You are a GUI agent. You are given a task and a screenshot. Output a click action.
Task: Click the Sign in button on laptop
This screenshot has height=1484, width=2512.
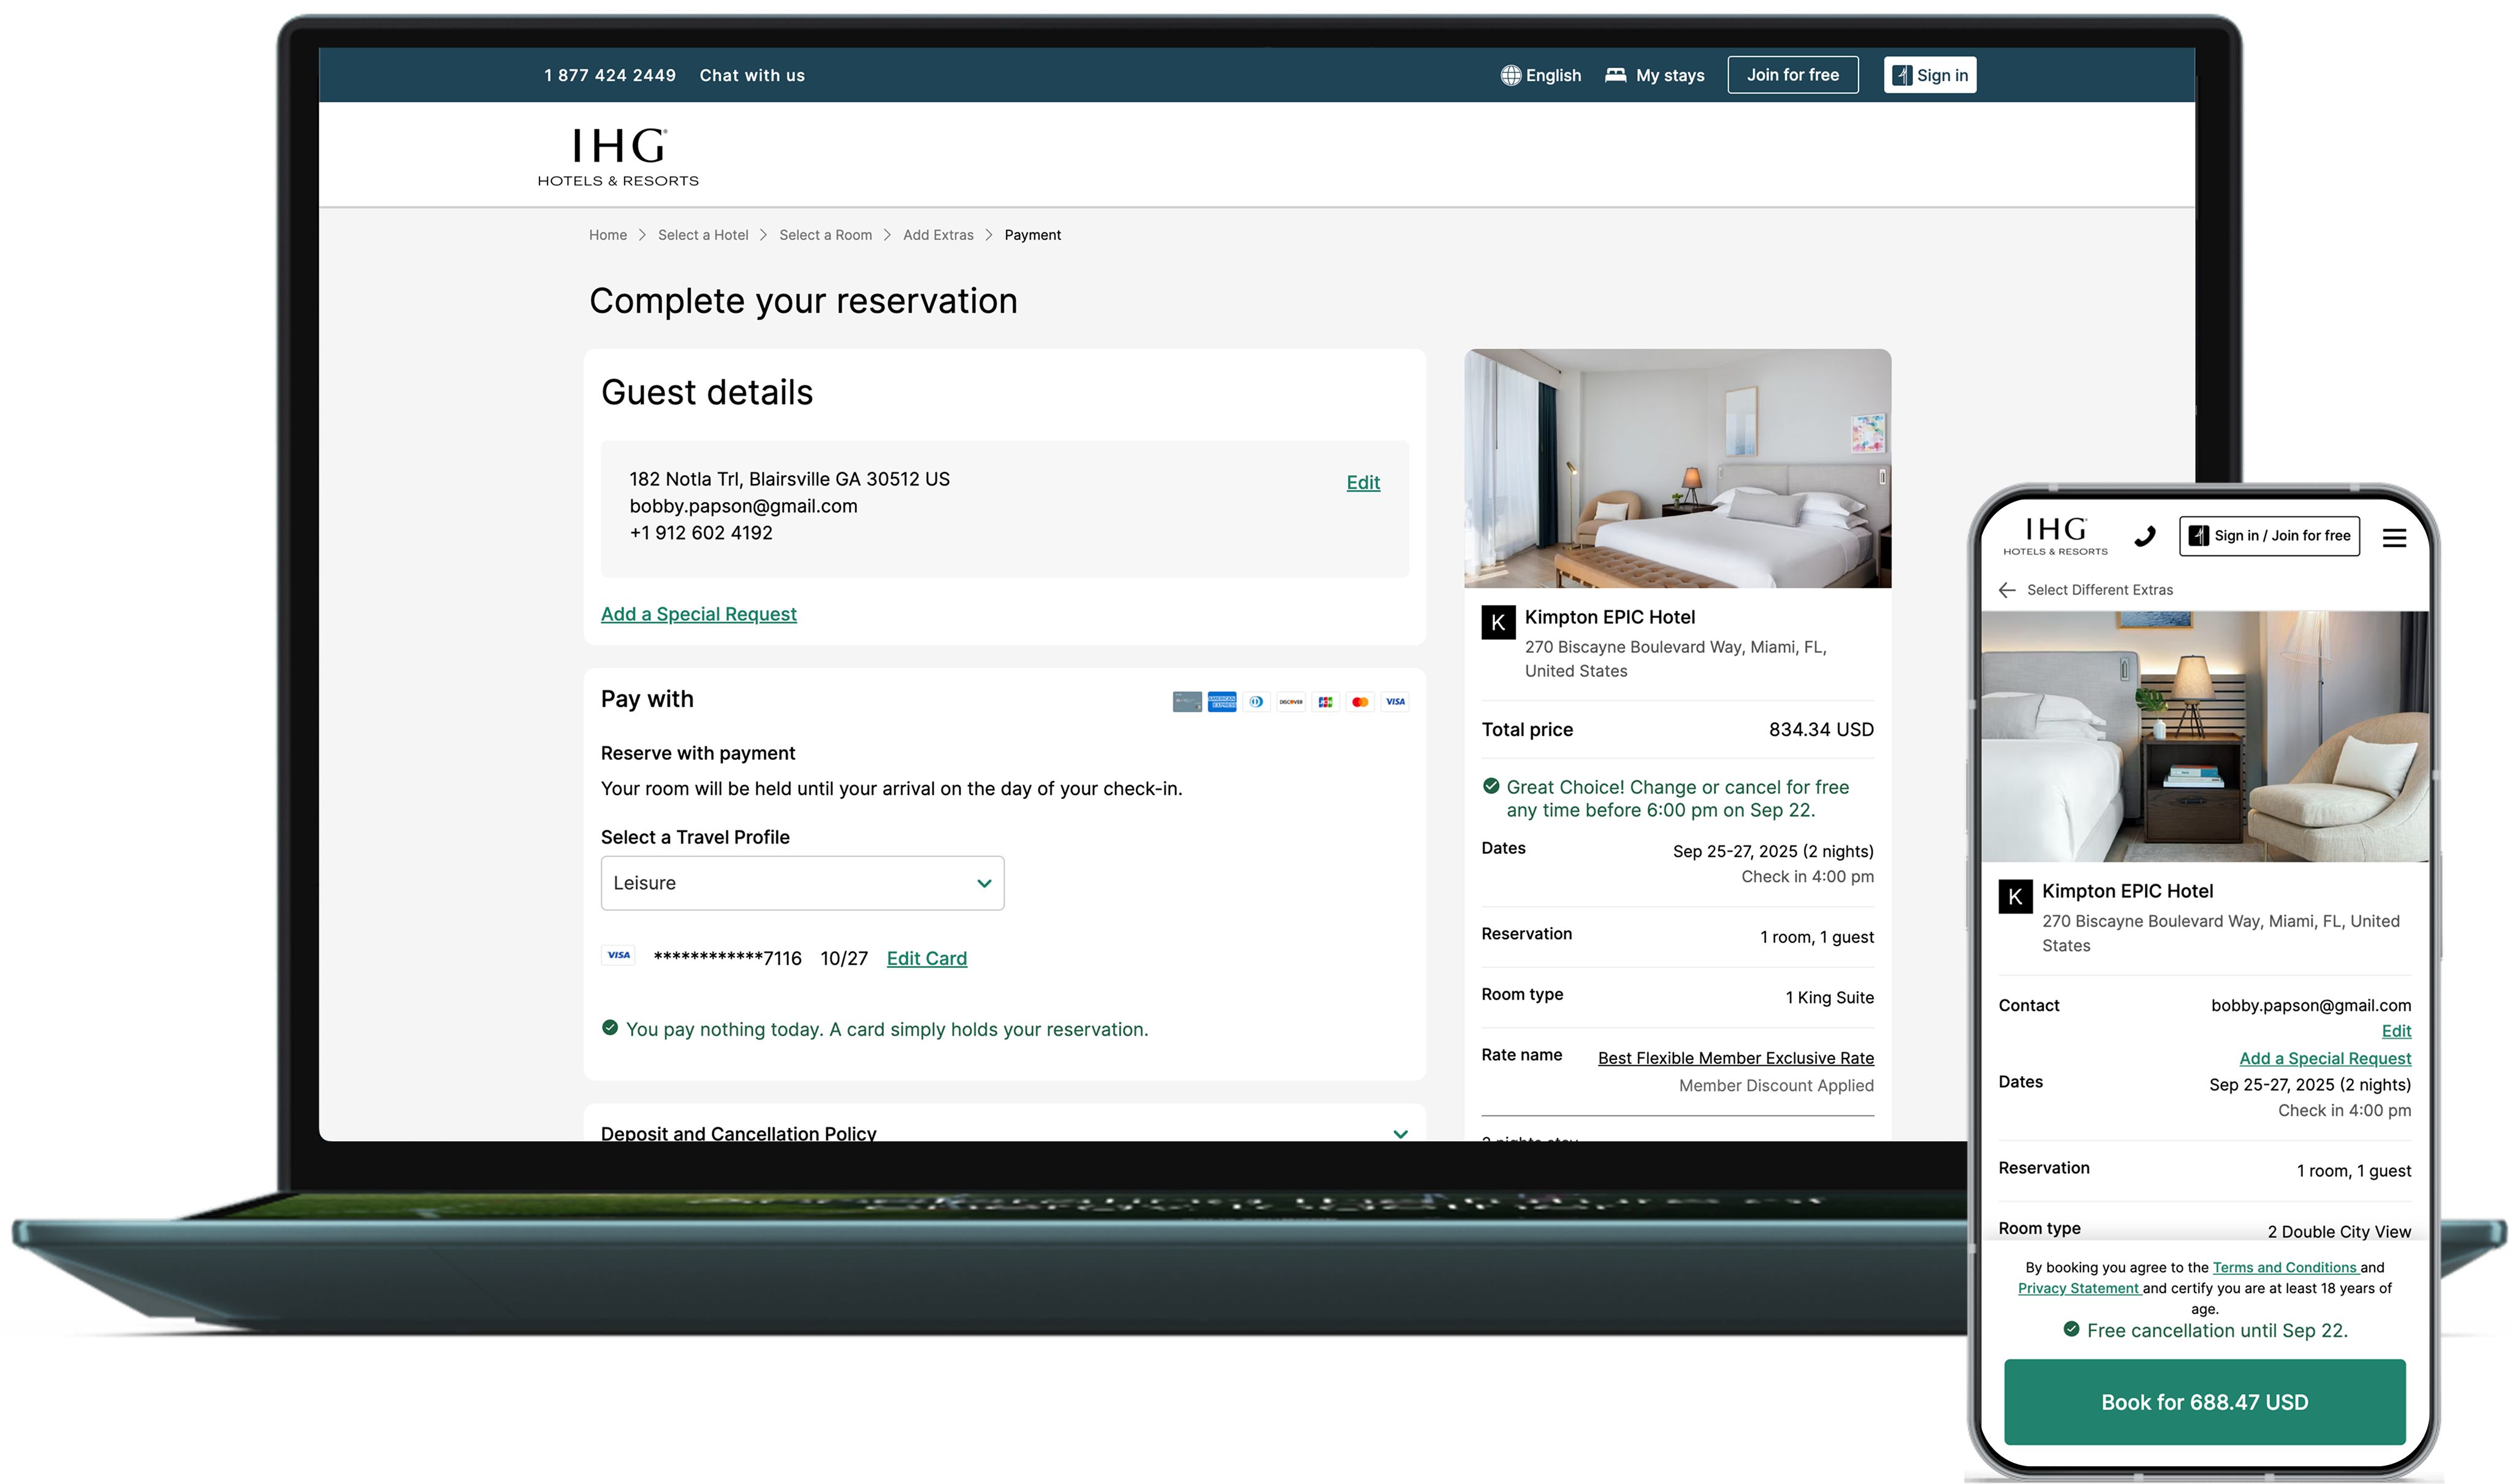1929,75
